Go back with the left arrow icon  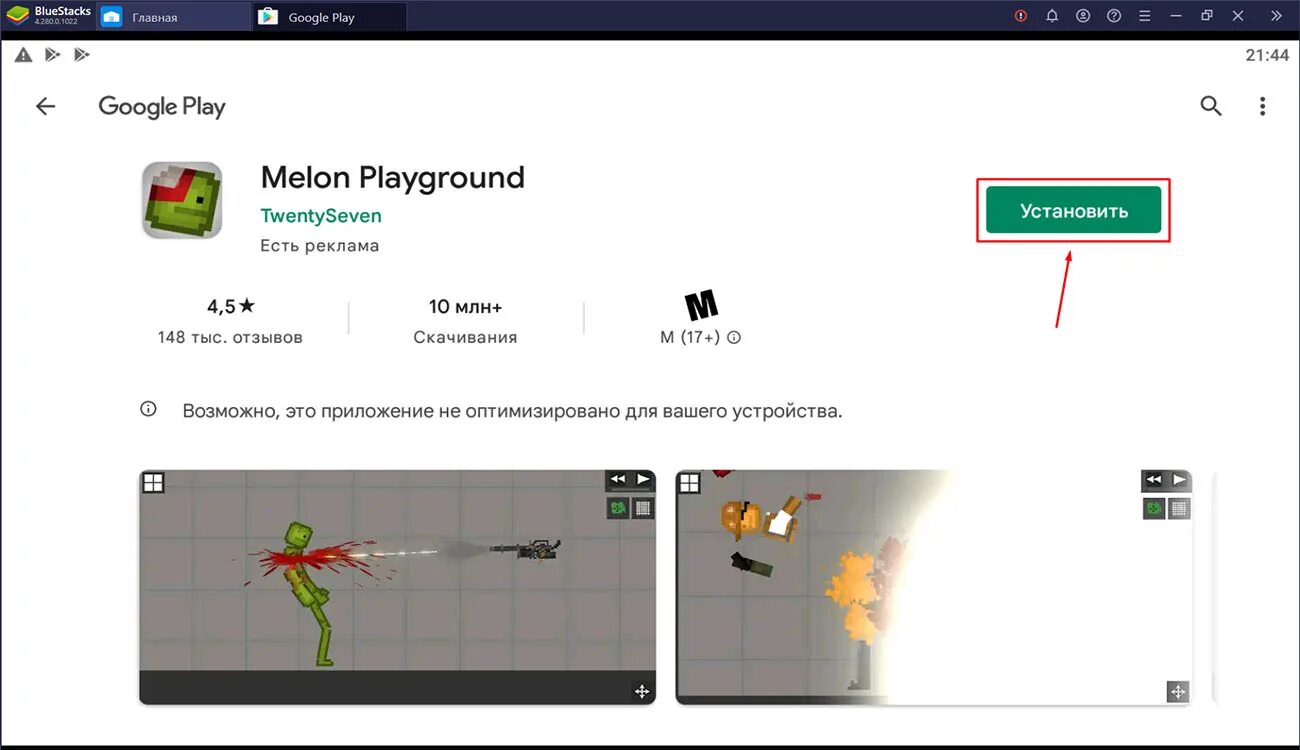pyautogui.click(x=45, y=106)
